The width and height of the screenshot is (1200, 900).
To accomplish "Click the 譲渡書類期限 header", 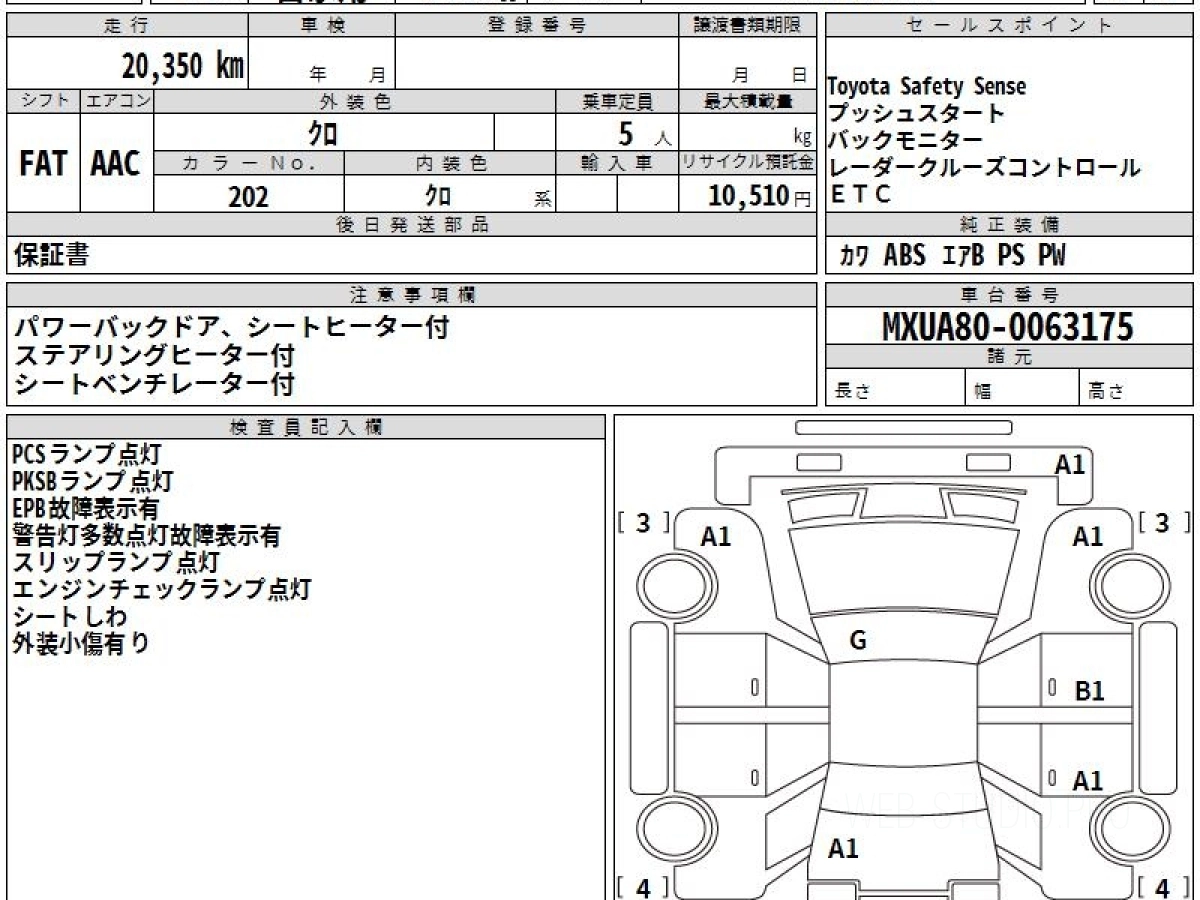I will pos(747,26).
